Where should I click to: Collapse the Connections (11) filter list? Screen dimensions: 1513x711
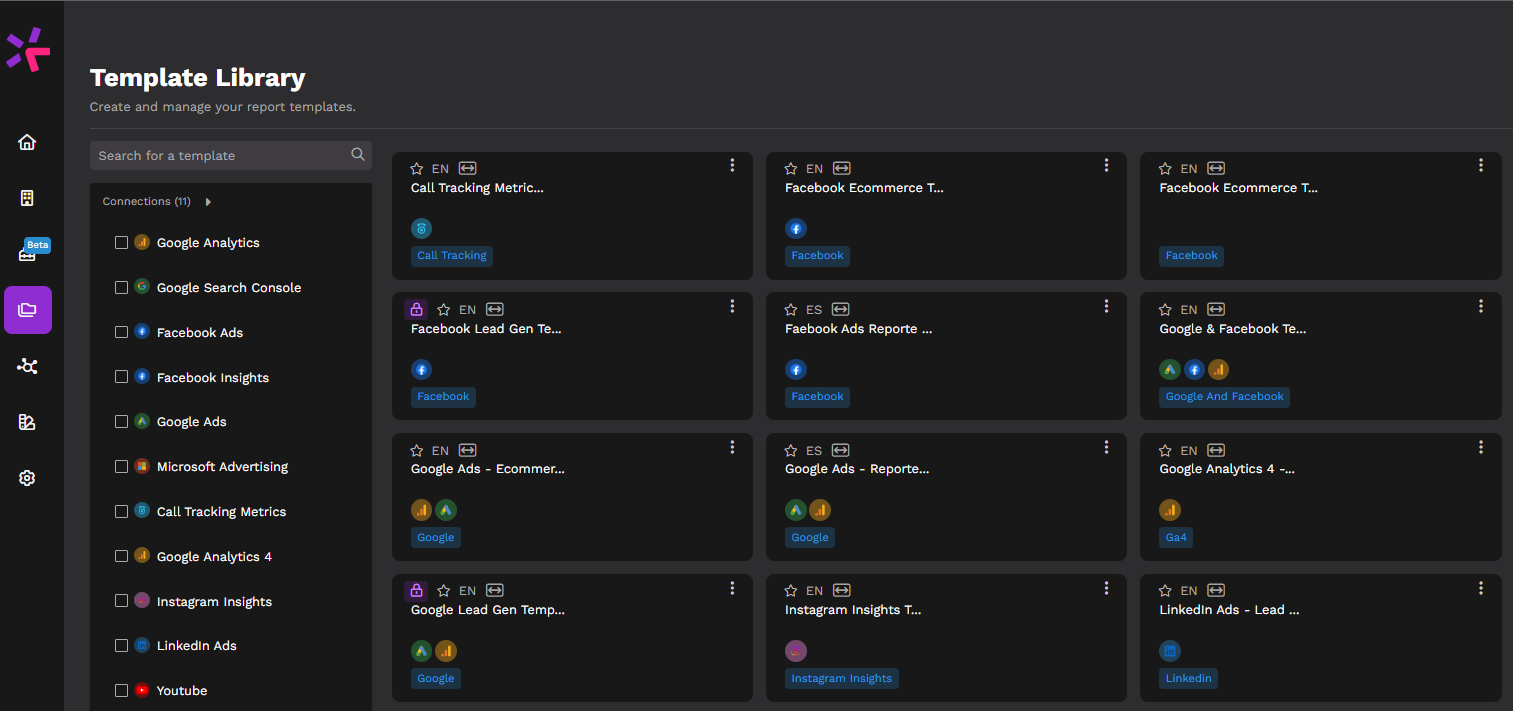click(208, 202)
